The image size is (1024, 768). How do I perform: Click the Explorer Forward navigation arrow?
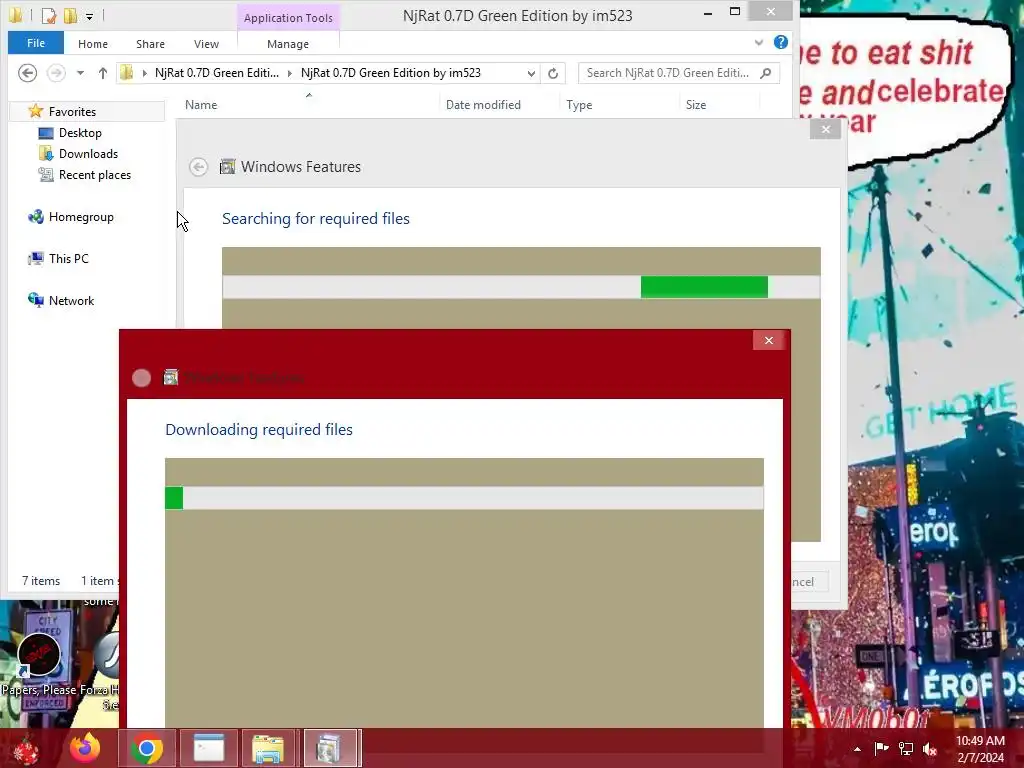[56, 73]
